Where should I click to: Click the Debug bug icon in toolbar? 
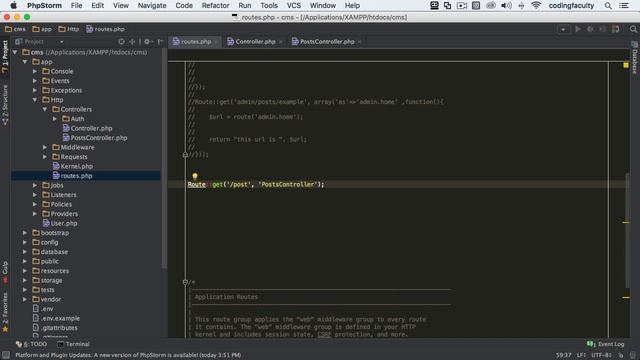[x=590, y=29]
